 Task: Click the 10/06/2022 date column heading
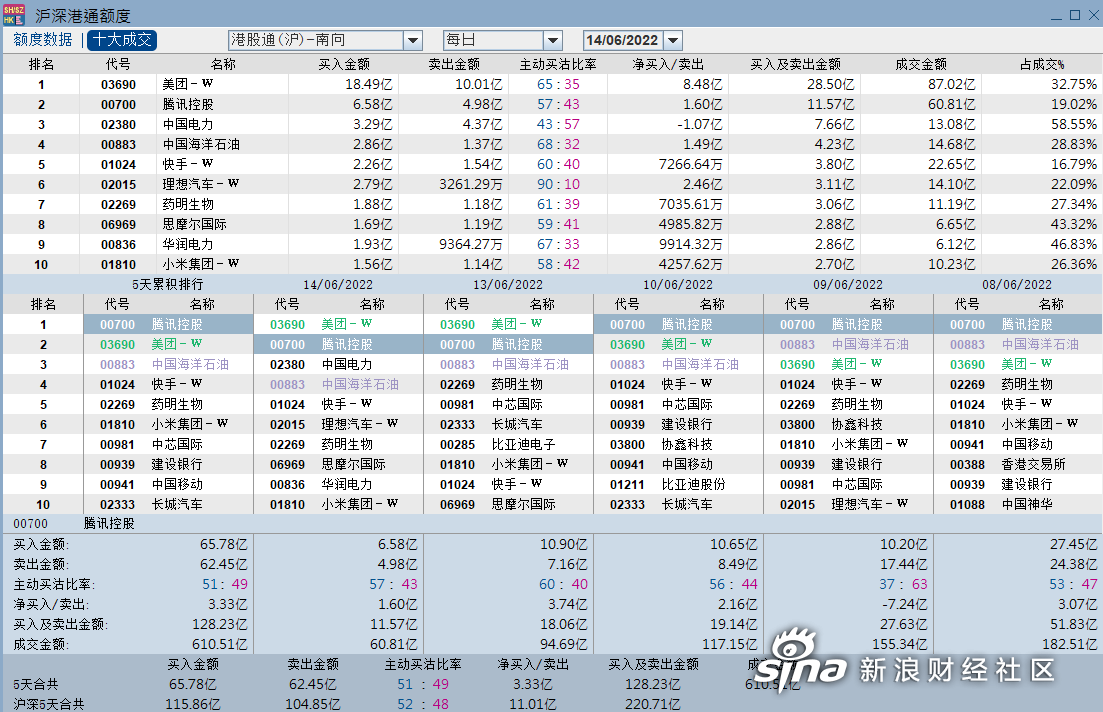click(678, 284)
